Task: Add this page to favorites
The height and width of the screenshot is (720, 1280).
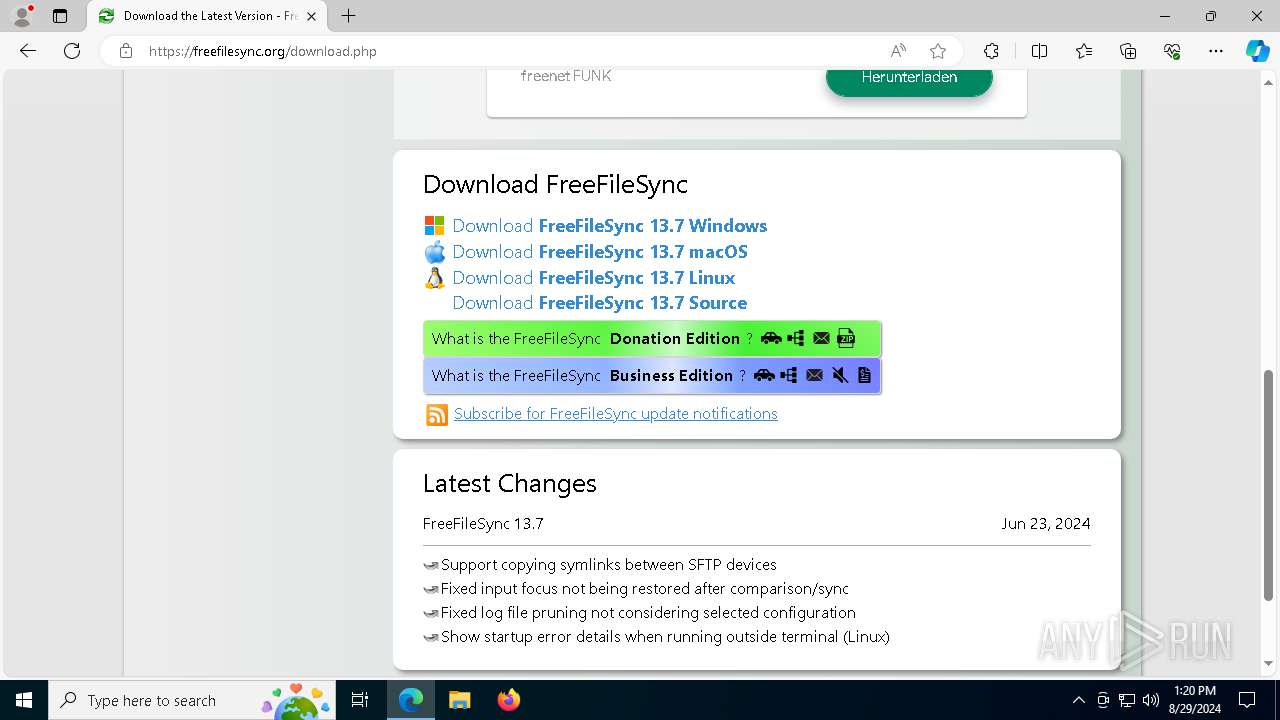Action: [938, 51]
